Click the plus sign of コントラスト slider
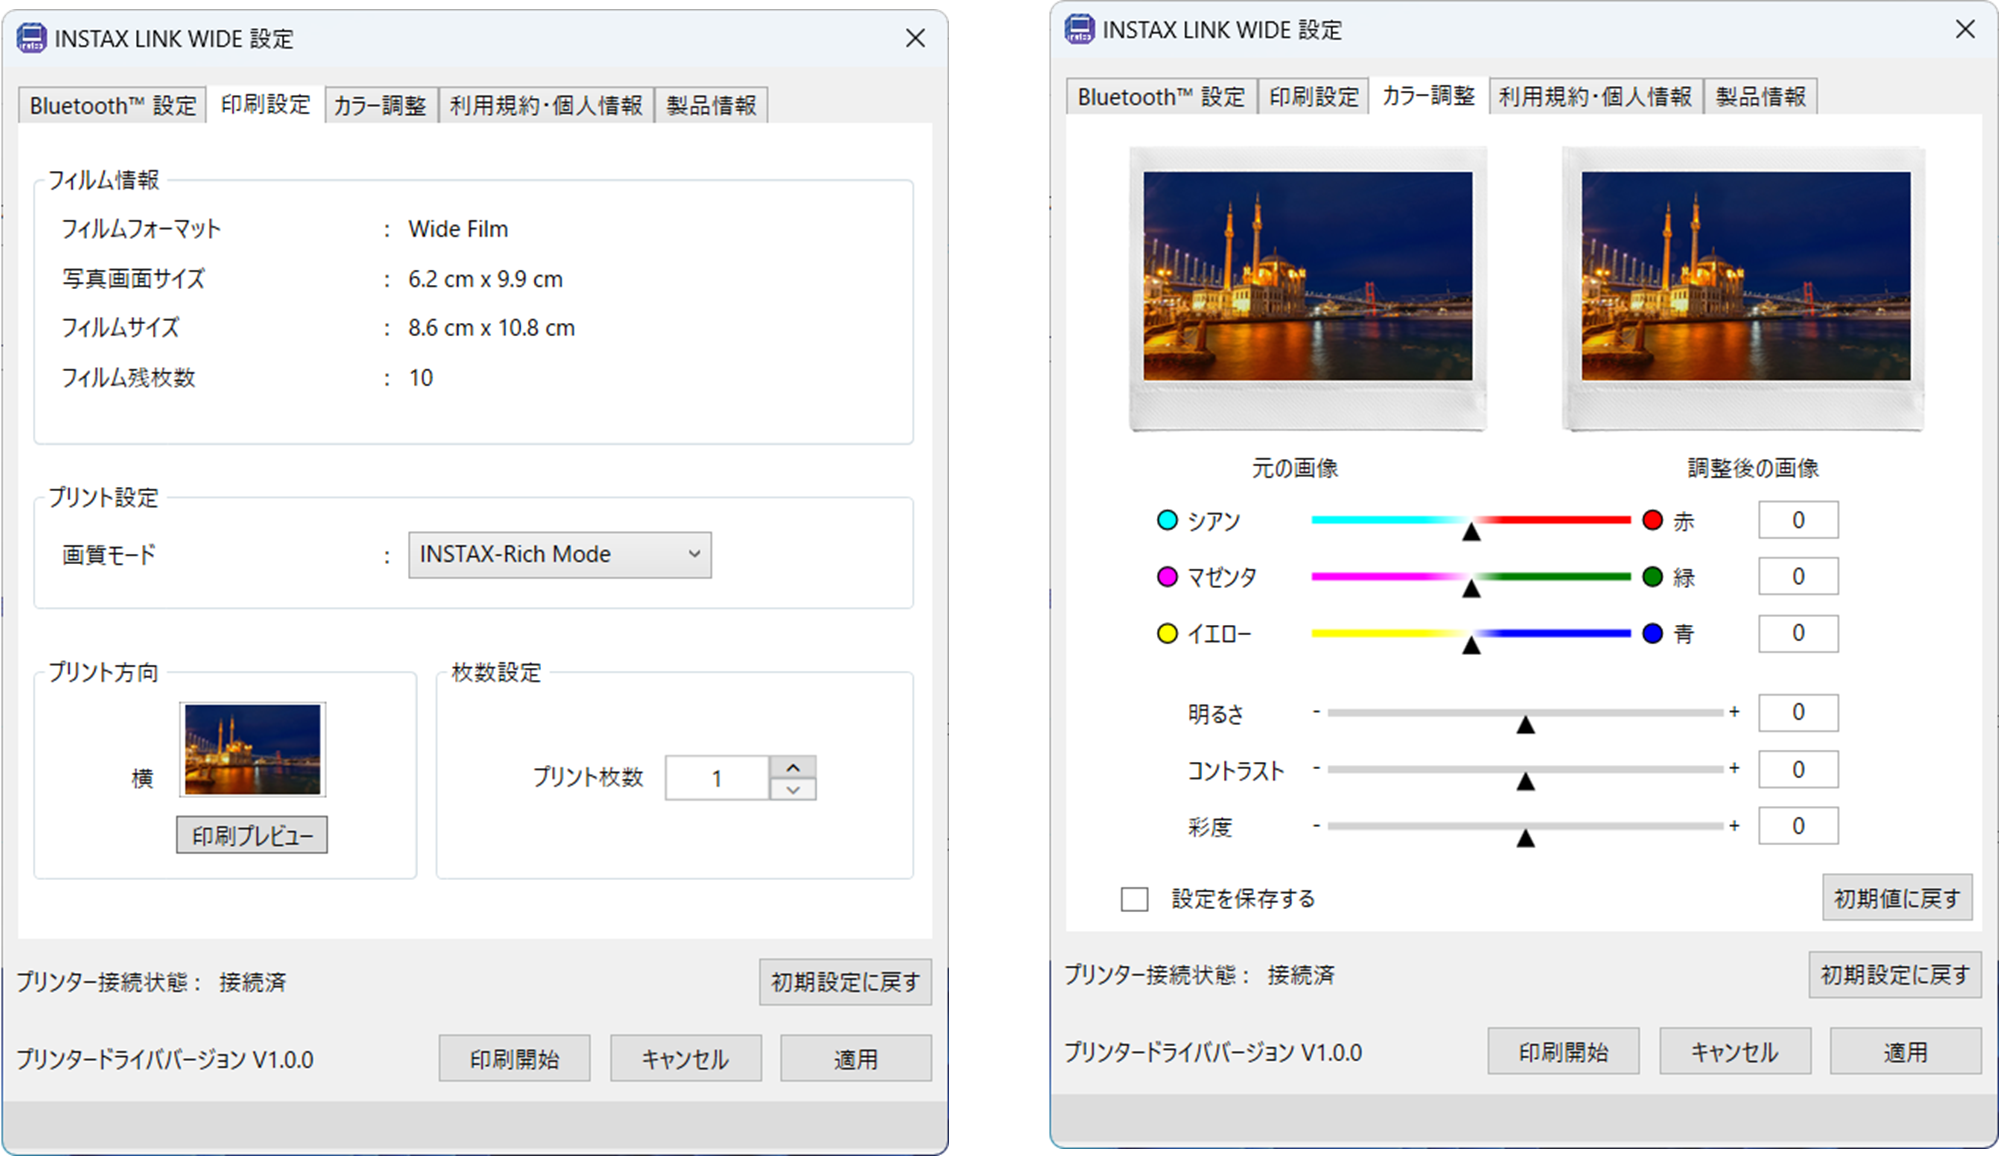Image resolution: width=1999 pixels, height=1156 pixels. (x=1734, y=769)
